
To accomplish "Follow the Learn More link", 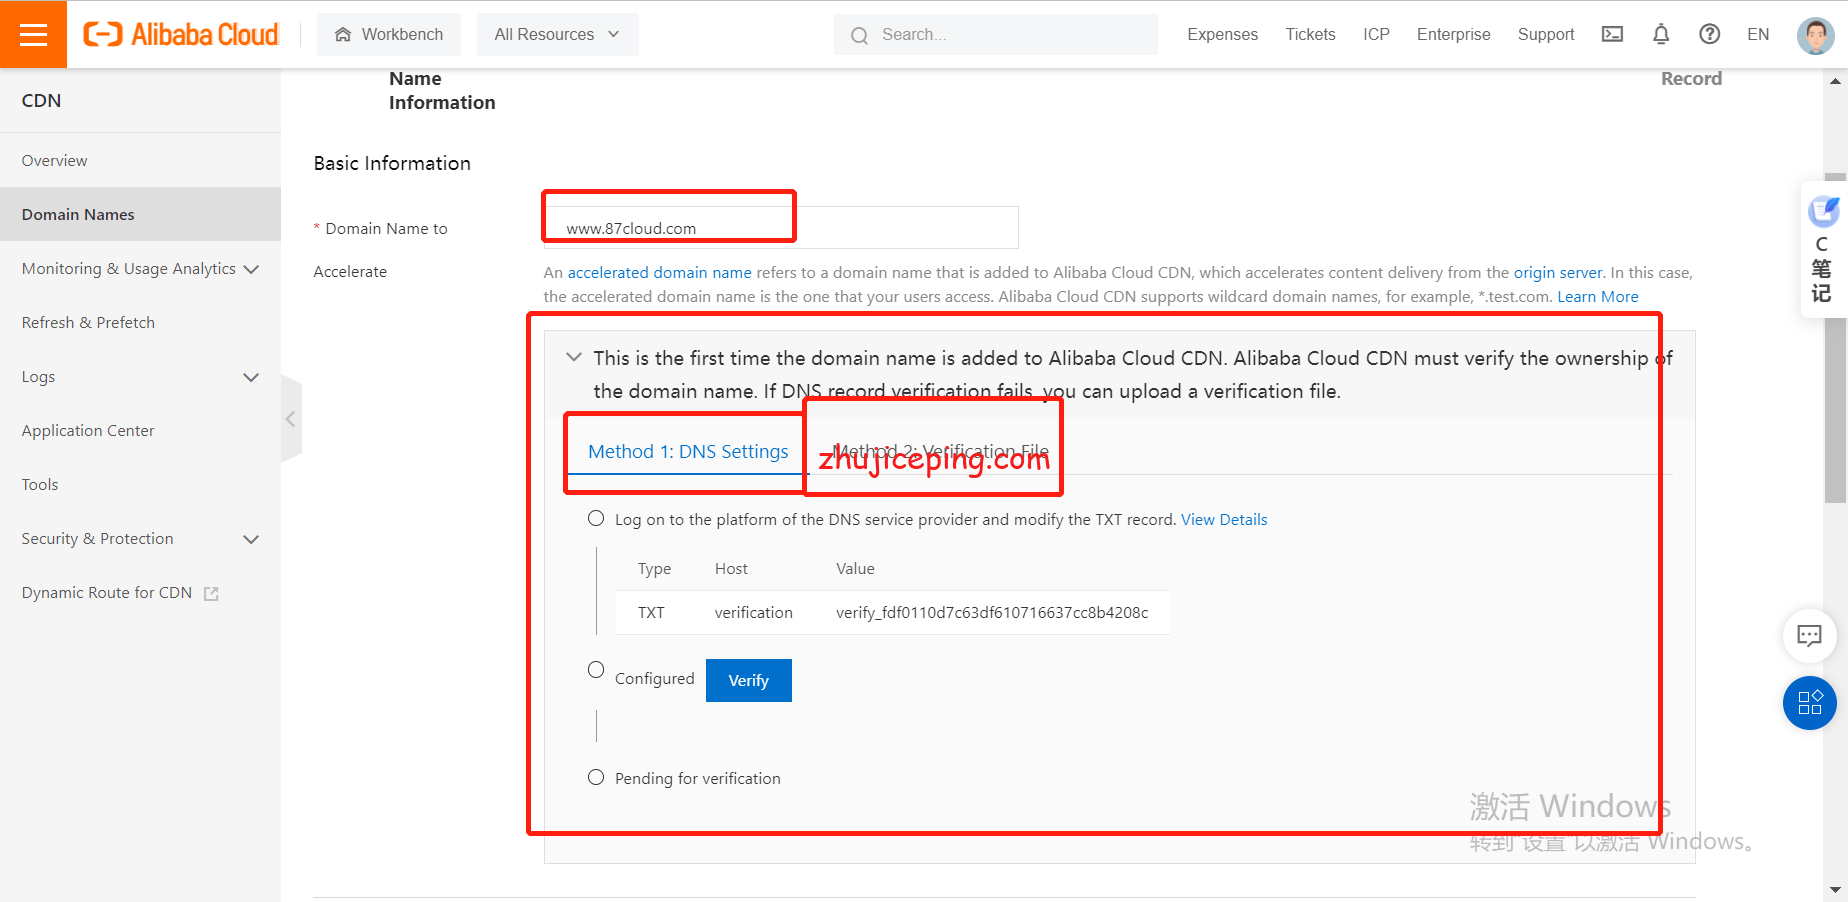I will point(1598,297).
